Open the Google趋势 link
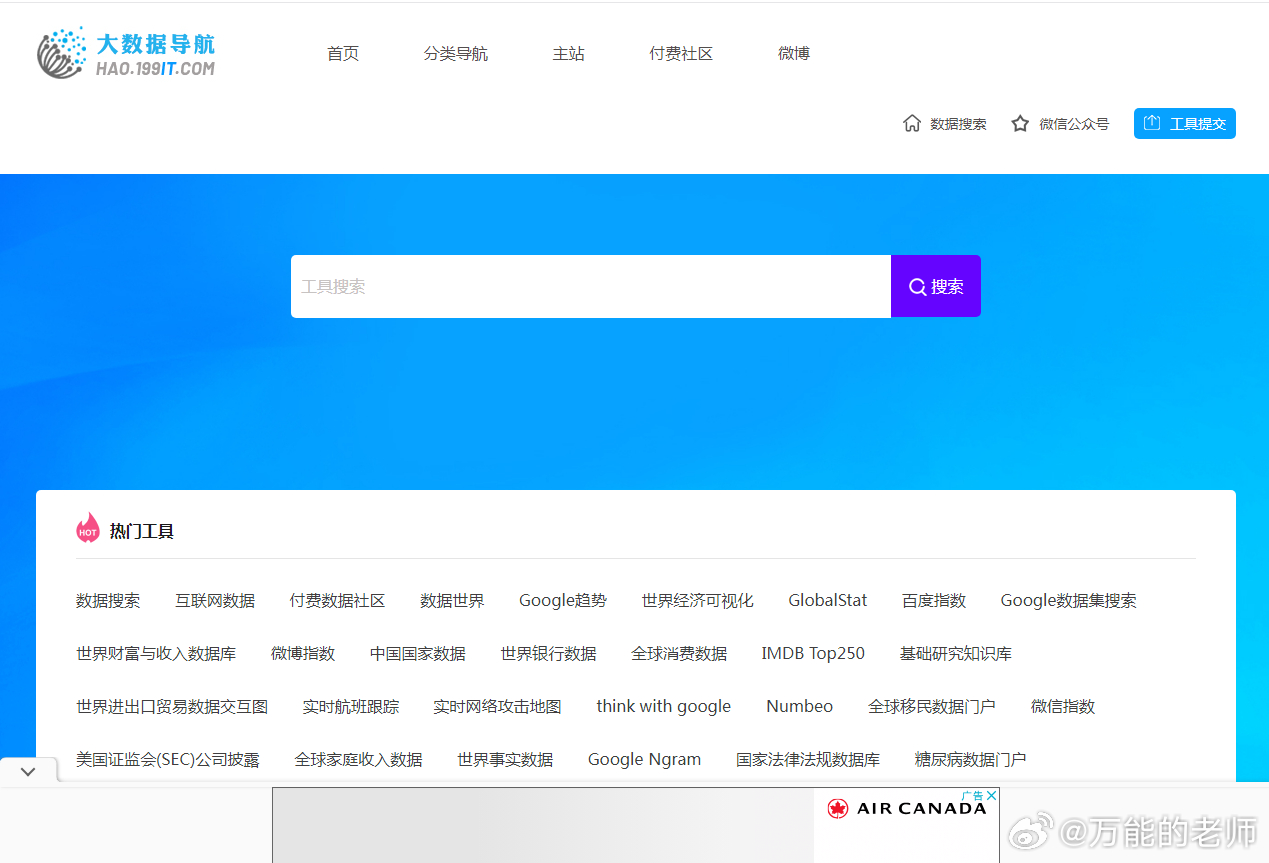1269x863 pixels. point(563,601)
